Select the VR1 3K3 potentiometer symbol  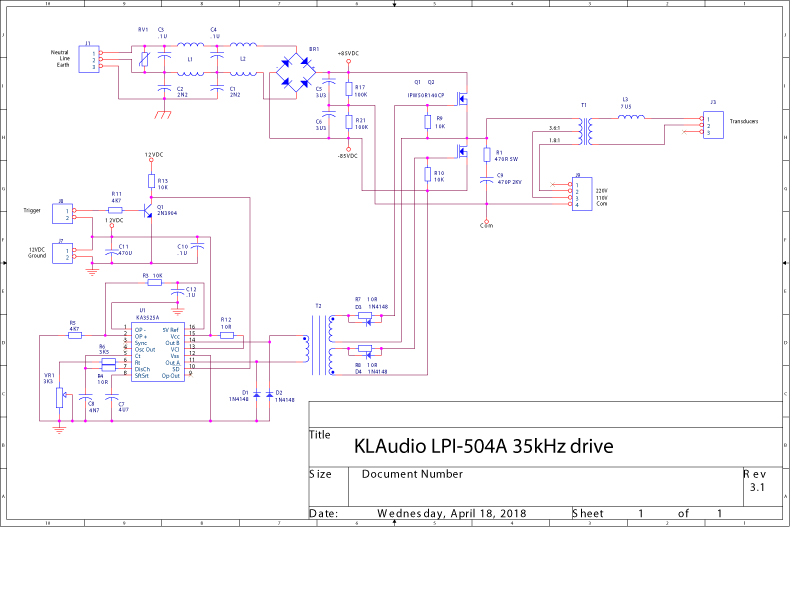click(x=60, y=398)
